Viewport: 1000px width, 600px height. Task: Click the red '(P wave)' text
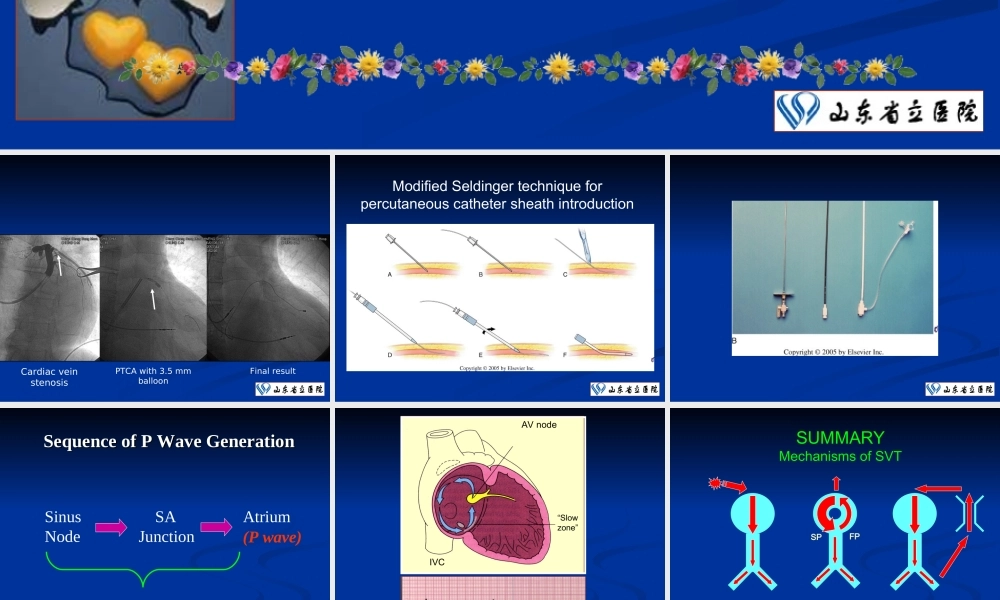point(272,537)
